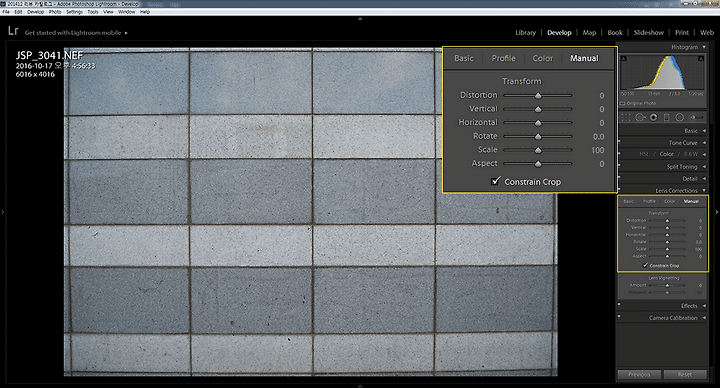720x388 pixels.
Task: Switch to the Slideshow module
Action: 648,33
